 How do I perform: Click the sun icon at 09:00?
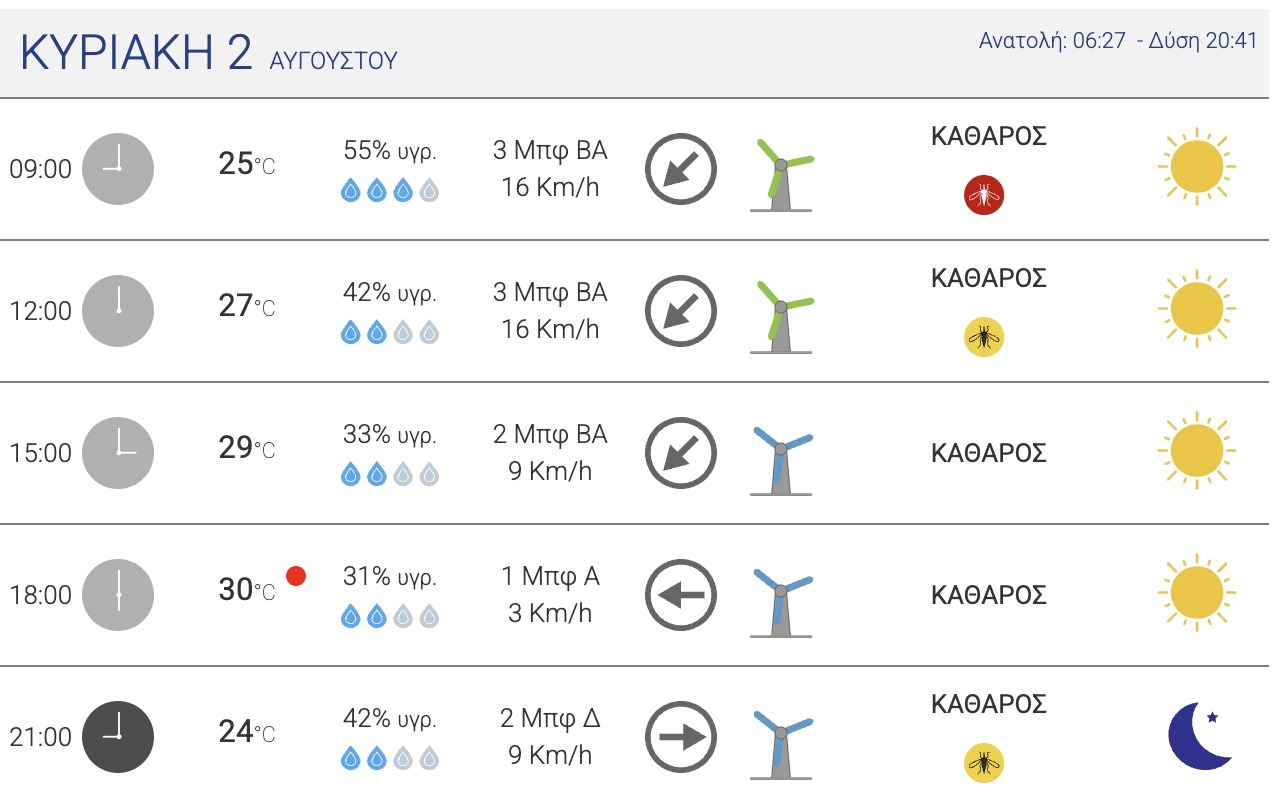pos(1197,166)
